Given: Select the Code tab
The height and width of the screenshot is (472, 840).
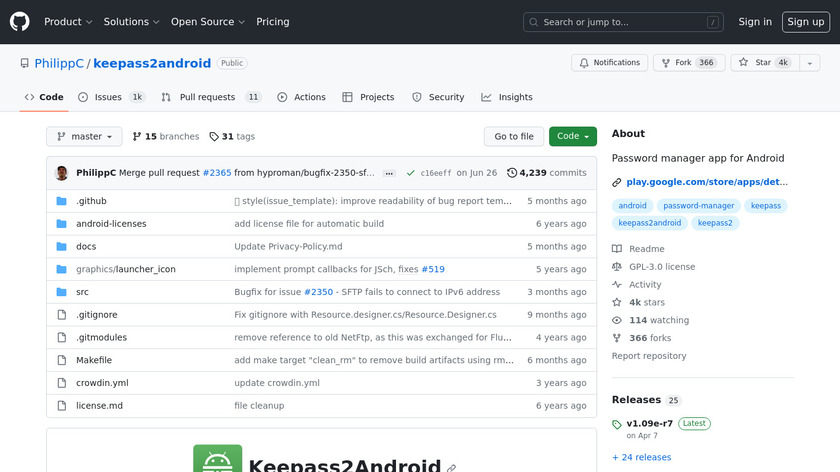Looking at the screenshot, I should 44,97.
